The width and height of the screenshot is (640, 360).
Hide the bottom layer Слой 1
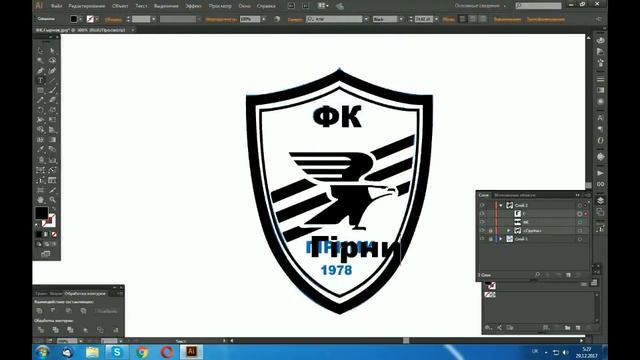coord(482,239)
